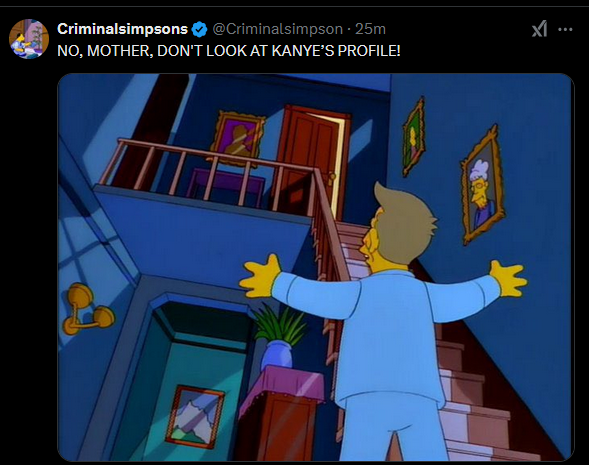This screenshot has height=465, width=589.
Task: Click the Criminalsimpsons display name
Action: click(x=122, y=29)
